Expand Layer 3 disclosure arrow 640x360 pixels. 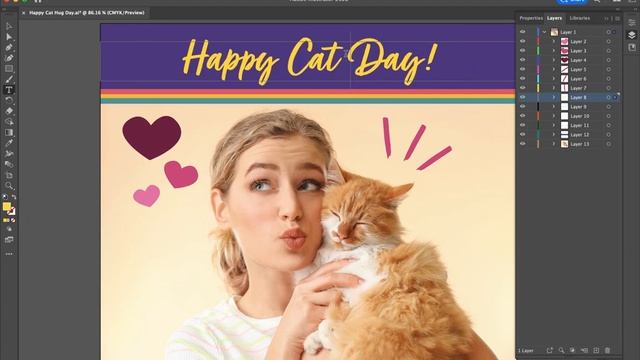point(554,51)
